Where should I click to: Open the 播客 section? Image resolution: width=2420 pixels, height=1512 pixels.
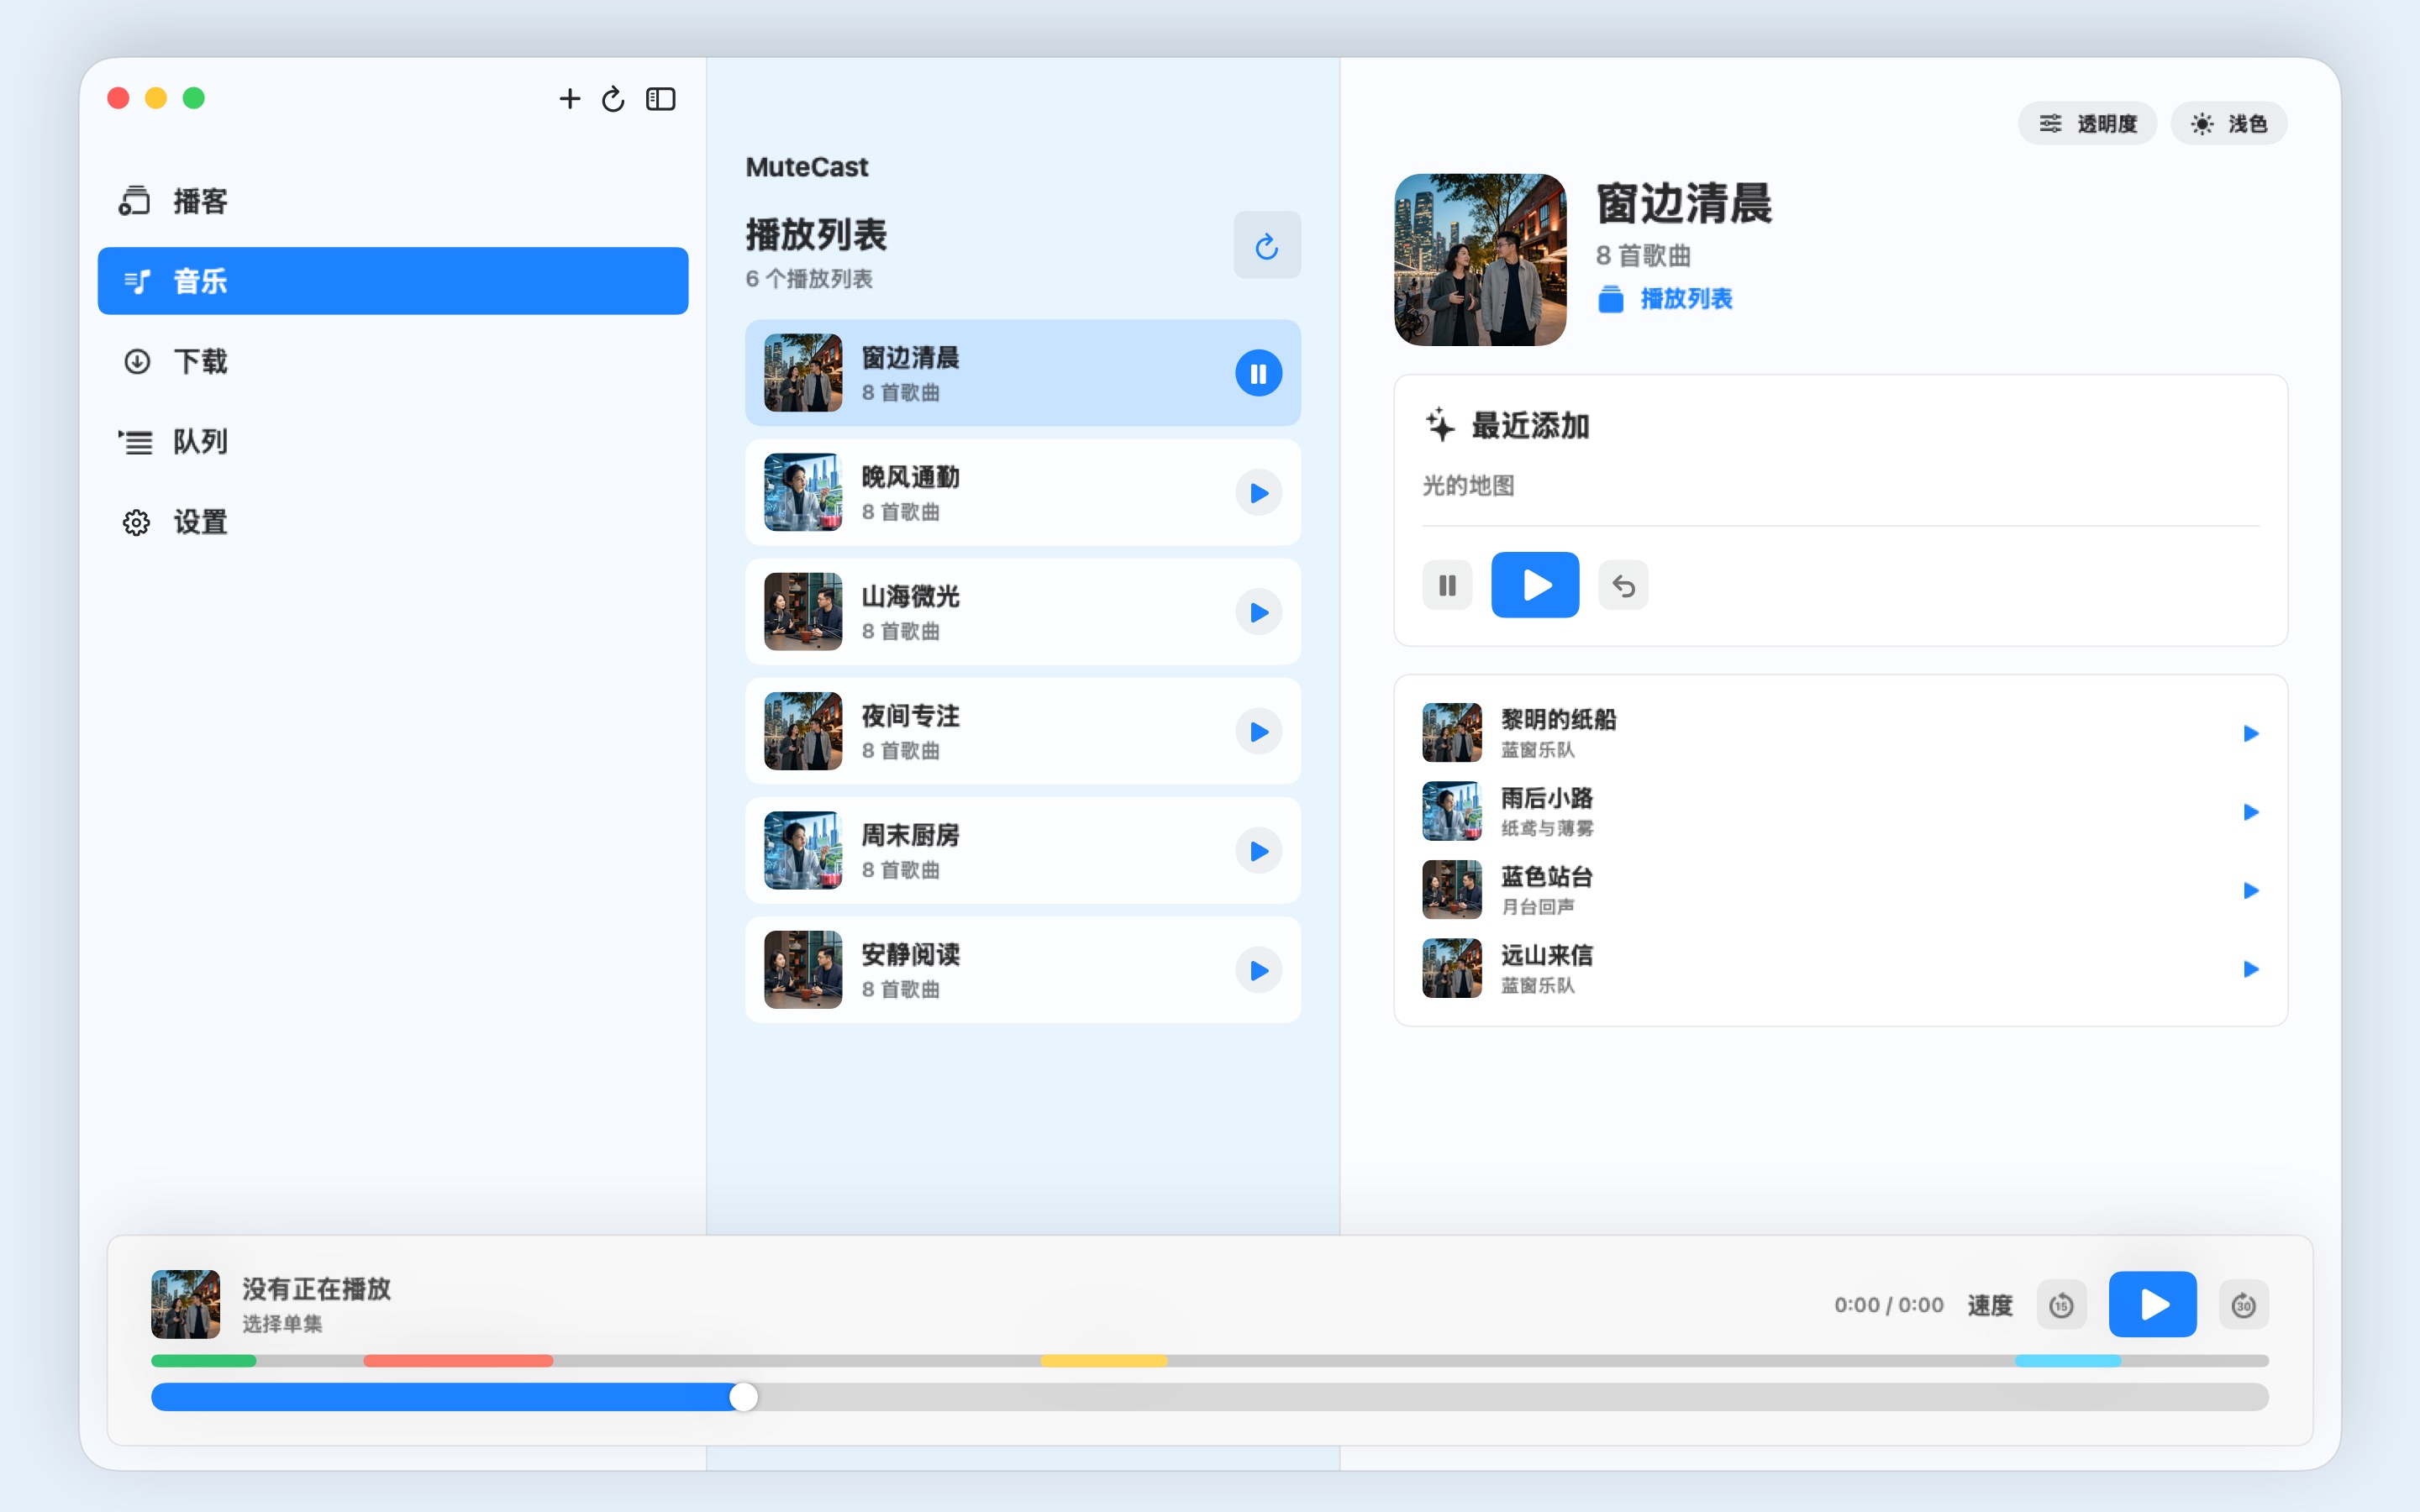point(392,201)
